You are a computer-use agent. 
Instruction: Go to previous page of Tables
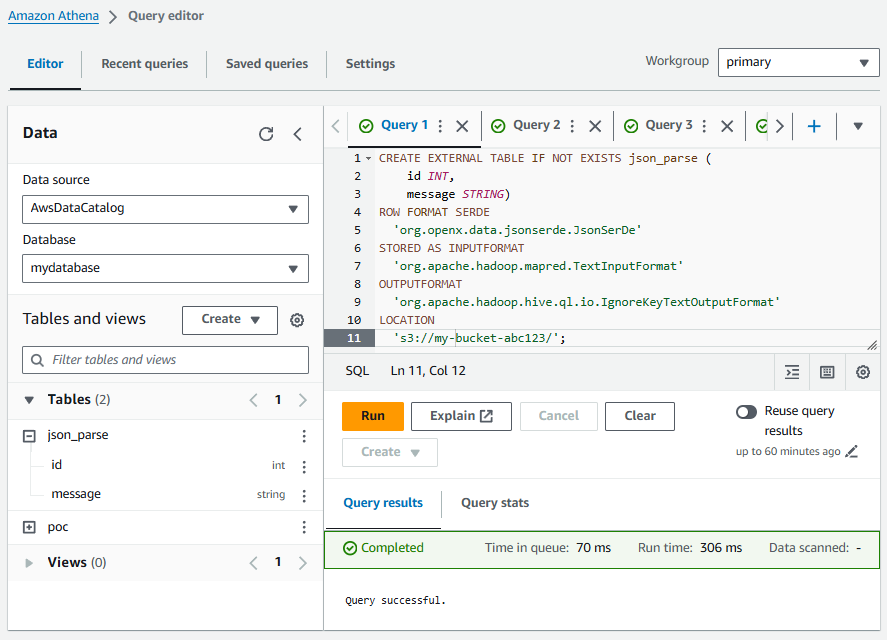(x=253, y=400)
